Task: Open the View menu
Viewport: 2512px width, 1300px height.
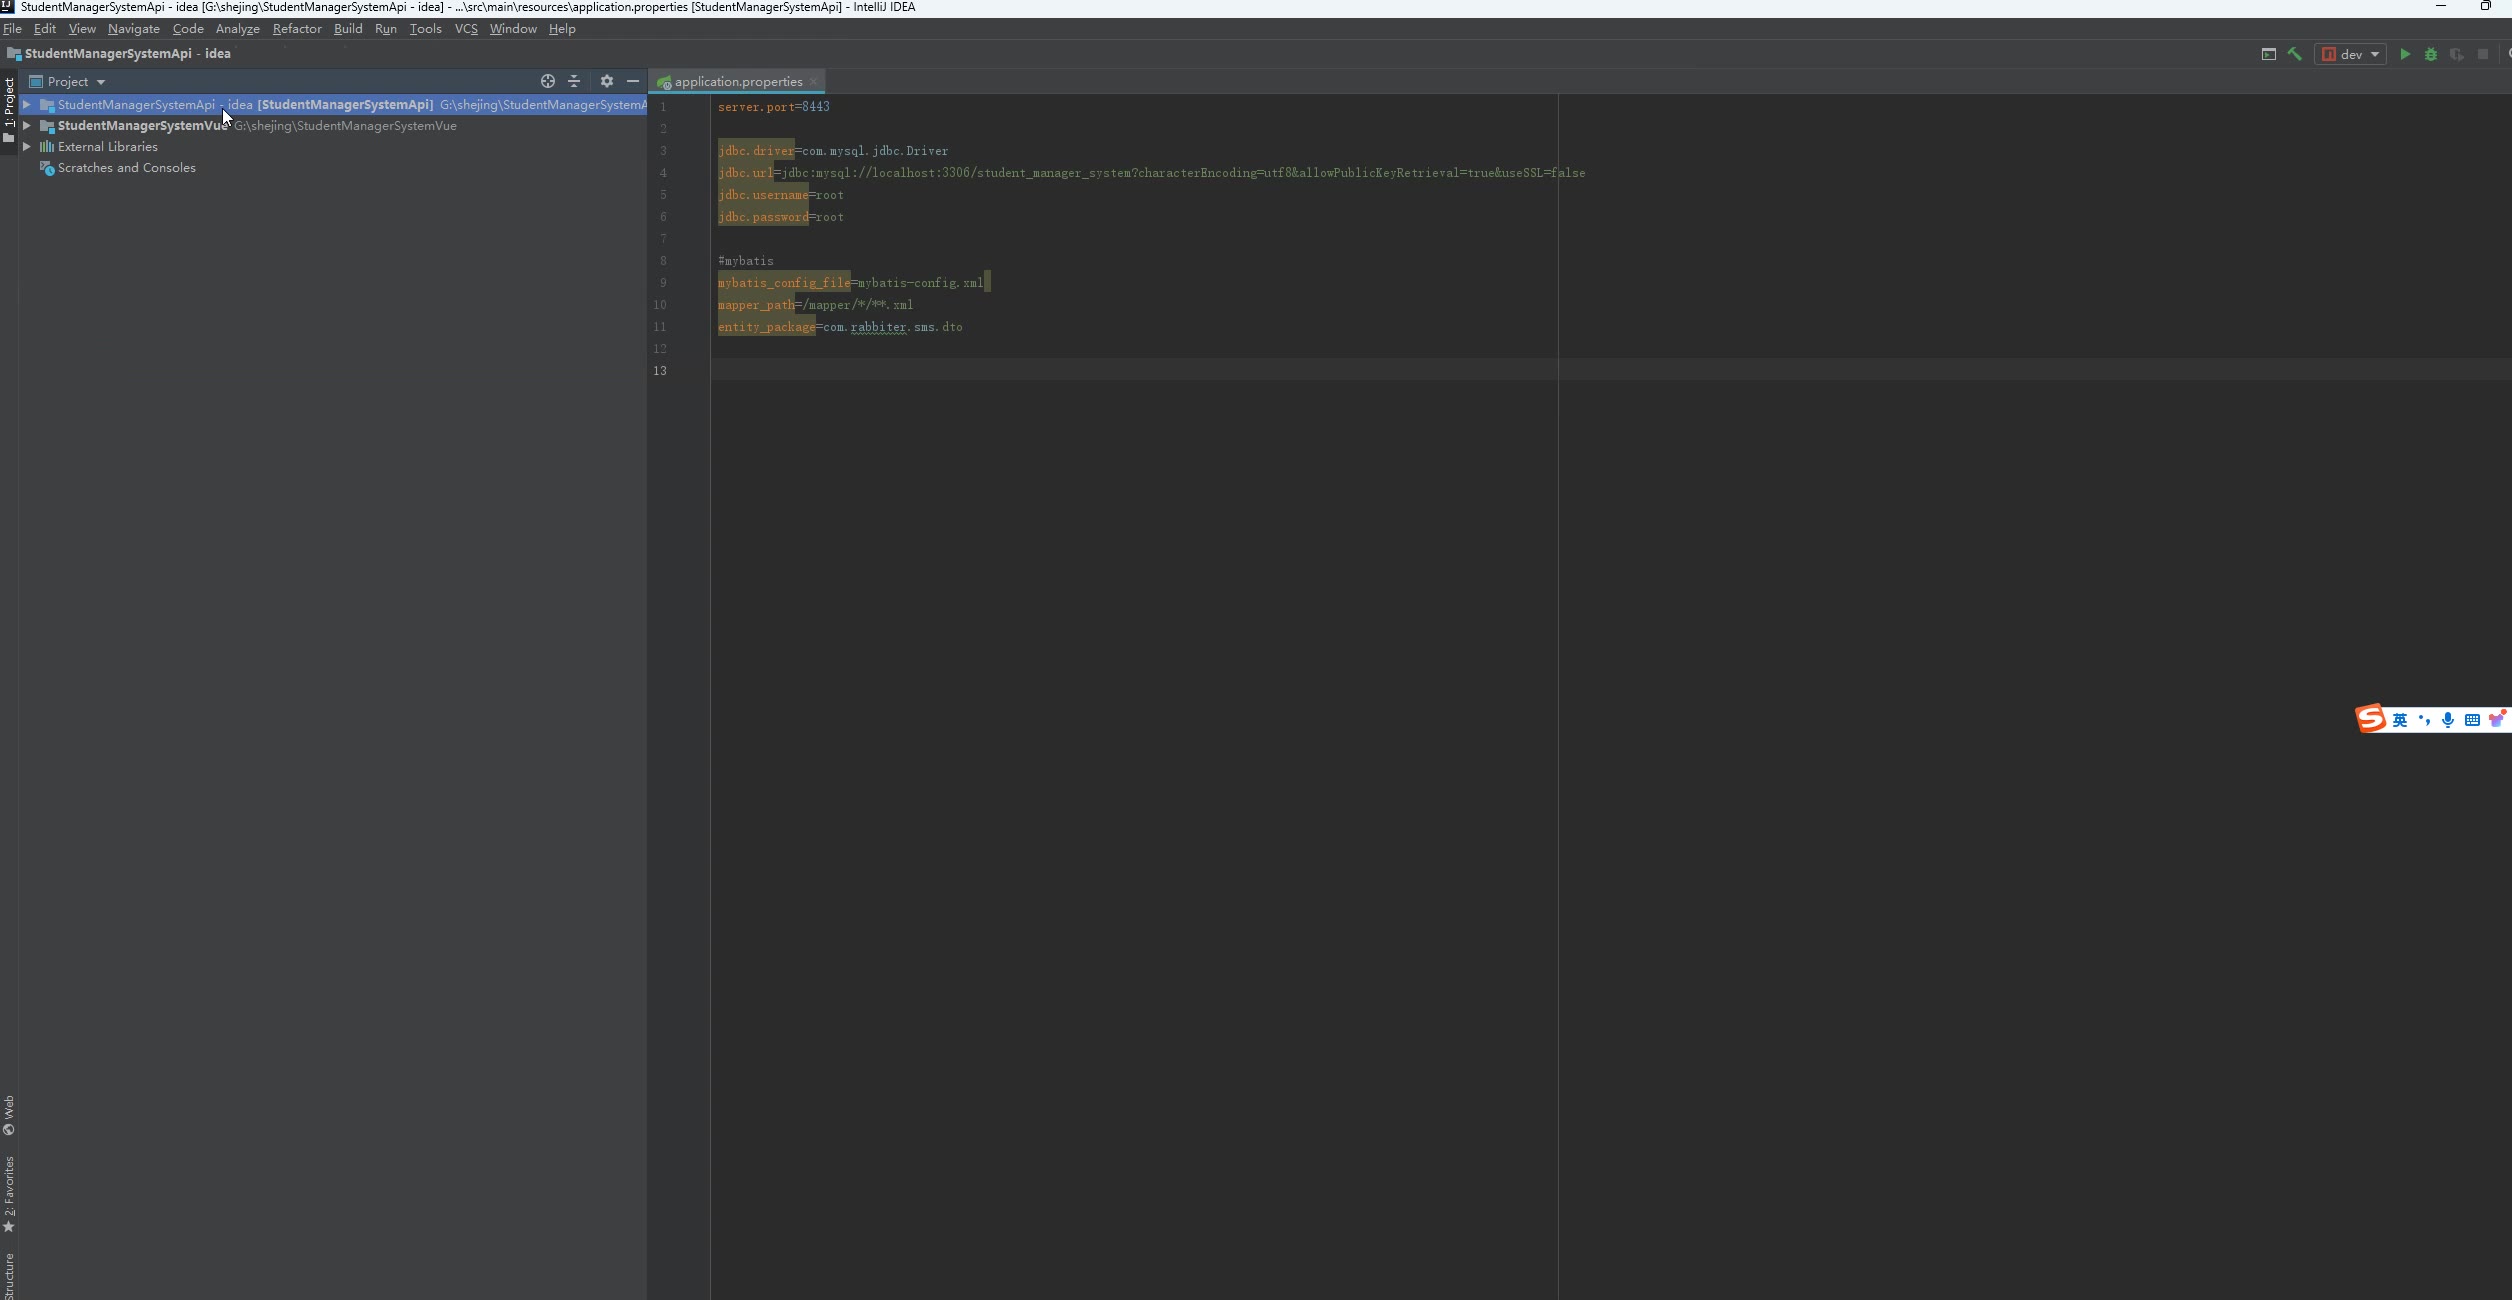Action: (x=82, y=28)
